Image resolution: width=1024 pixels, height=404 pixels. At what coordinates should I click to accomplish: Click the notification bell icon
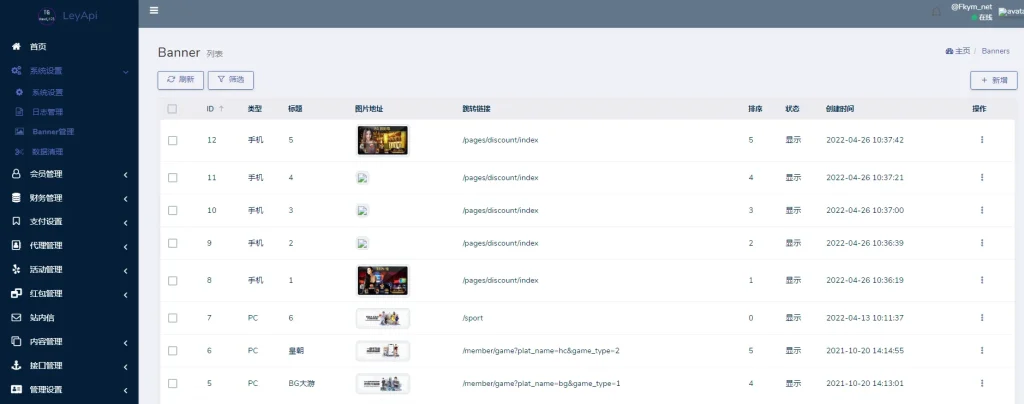936,12
